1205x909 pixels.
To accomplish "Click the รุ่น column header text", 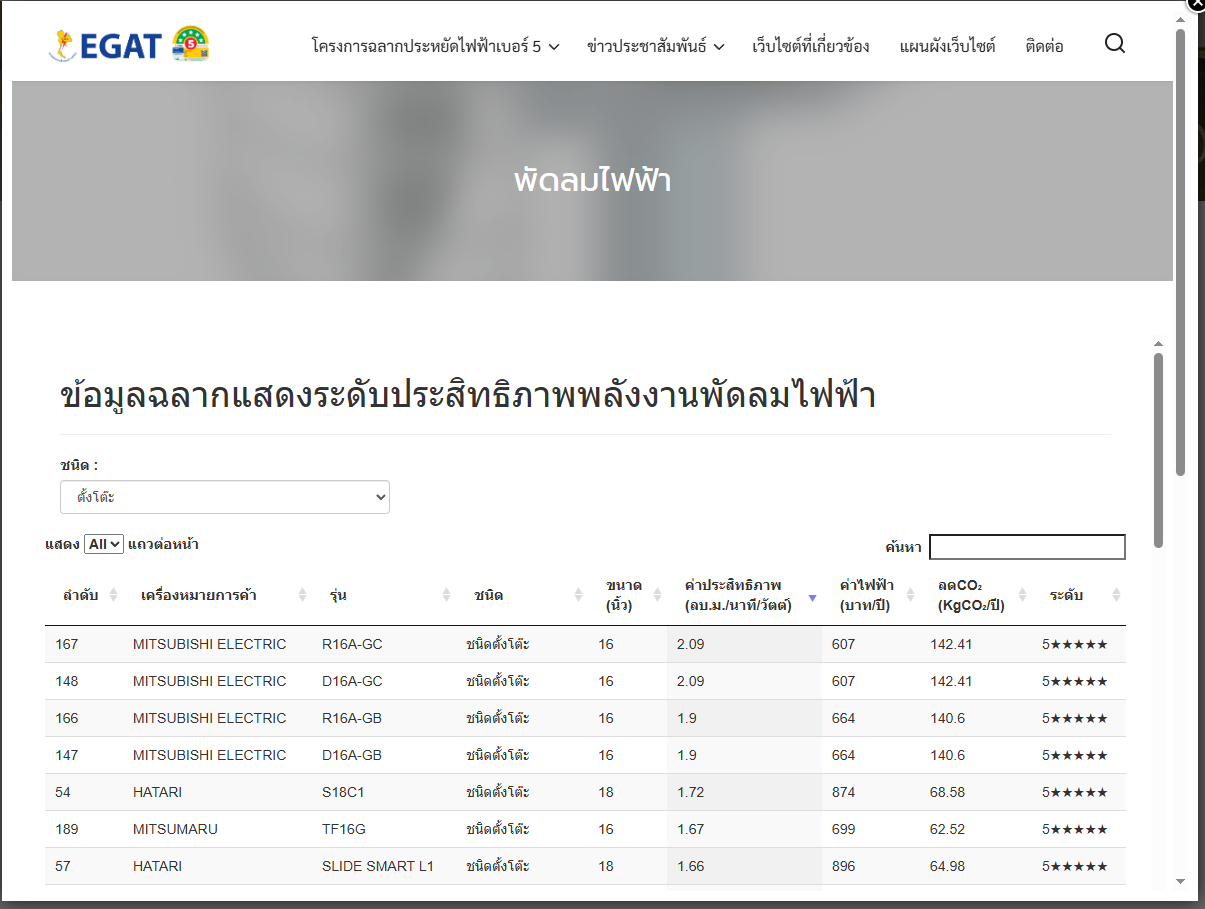I will coord(338,595).
